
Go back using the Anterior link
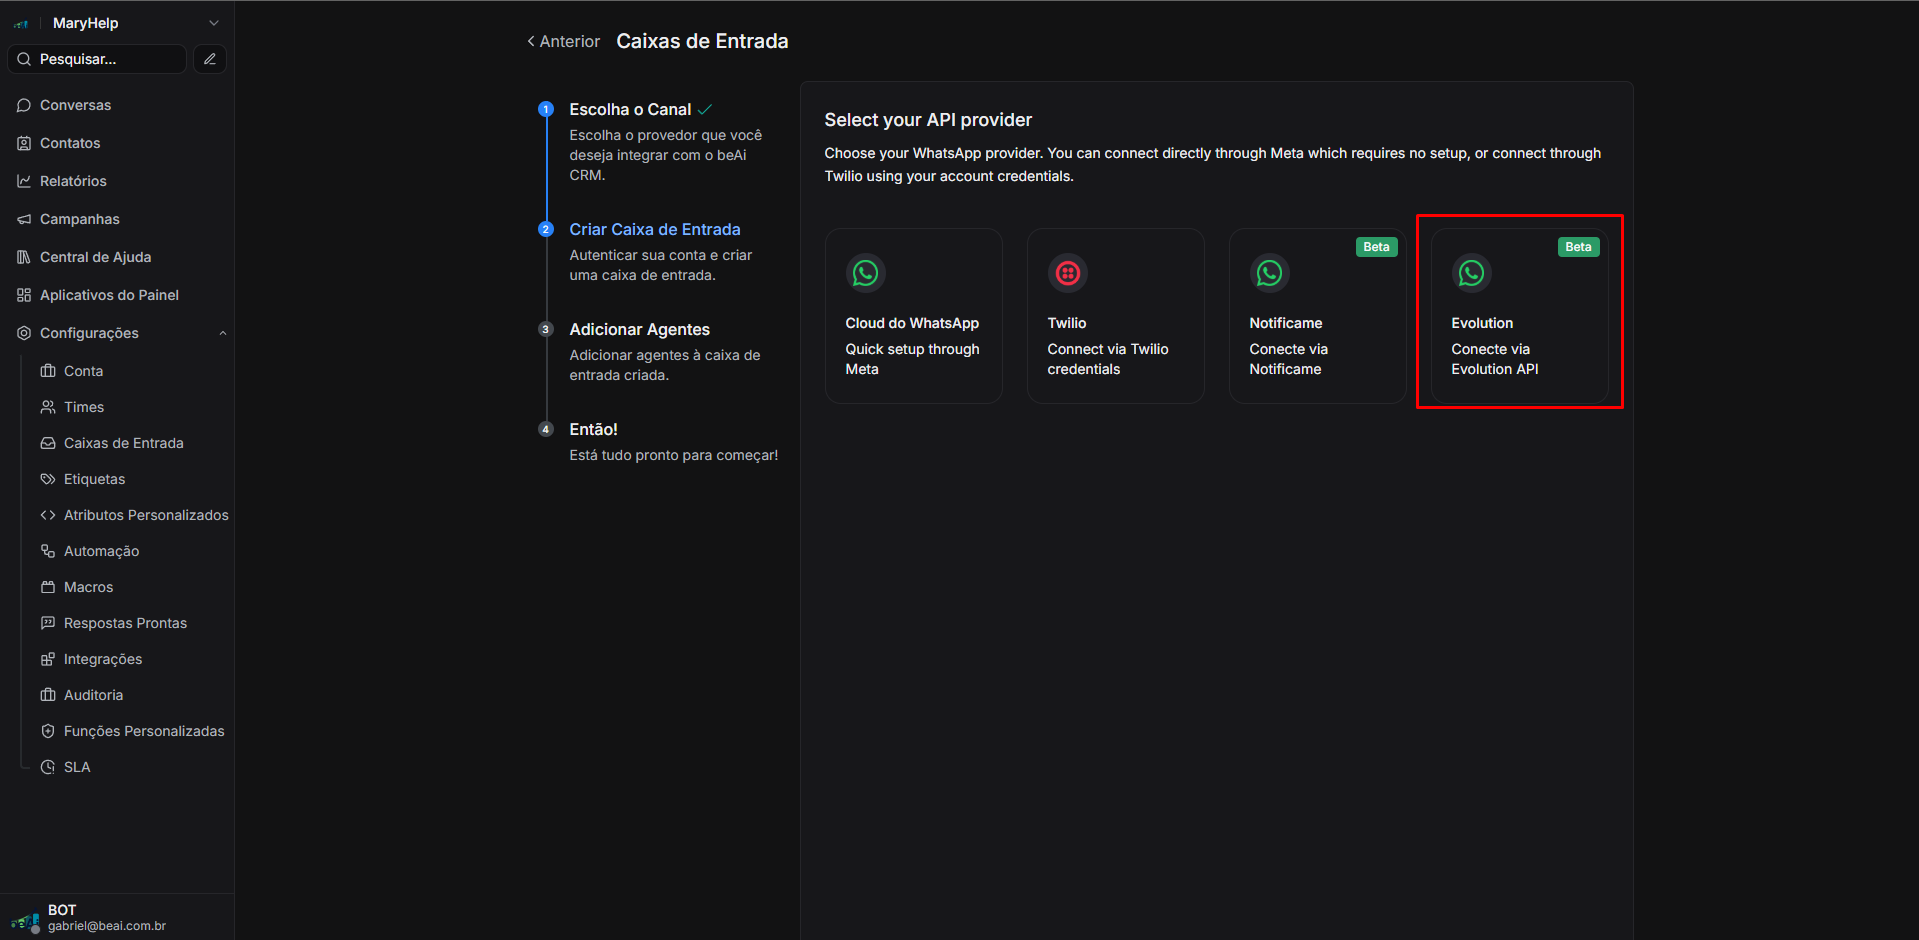[563, 41]
